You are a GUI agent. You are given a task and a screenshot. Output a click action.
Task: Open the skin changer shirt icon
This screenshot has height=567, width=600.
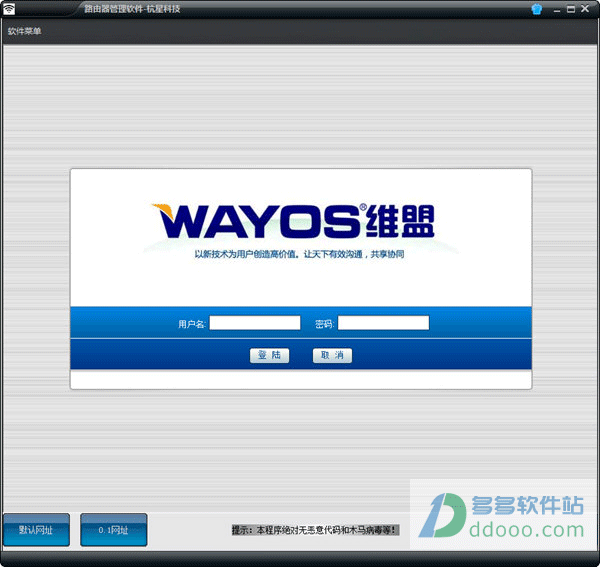coord(536,9)
